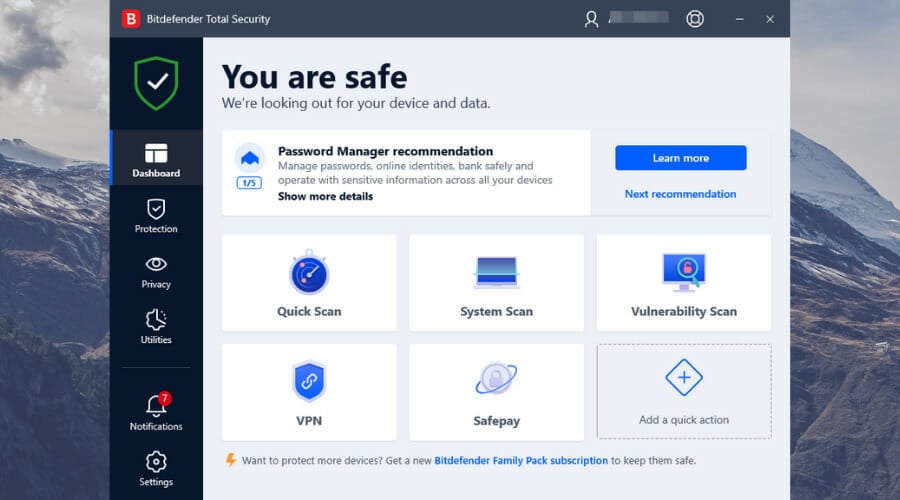Click the System Scan laptop icon
The height and width of the screenshot is (500, 900).
496,272
